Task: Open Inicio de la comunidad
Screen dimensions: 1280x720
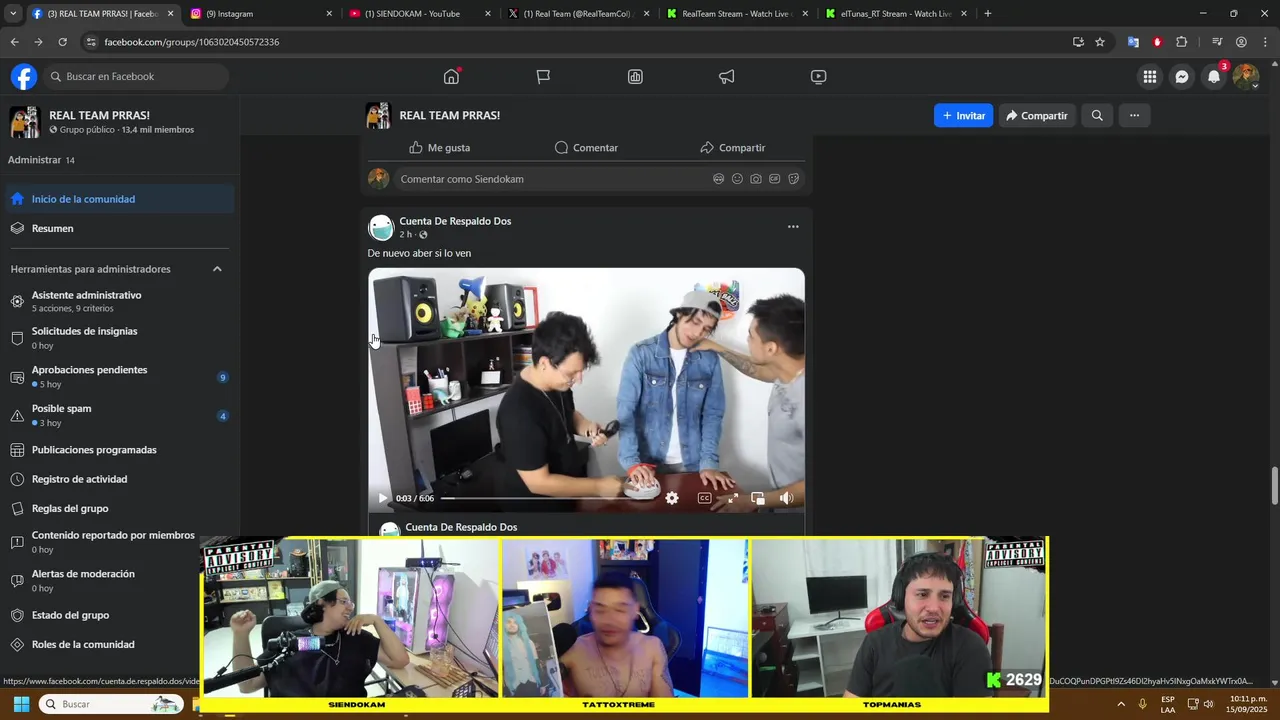Action: coord(119,199)
